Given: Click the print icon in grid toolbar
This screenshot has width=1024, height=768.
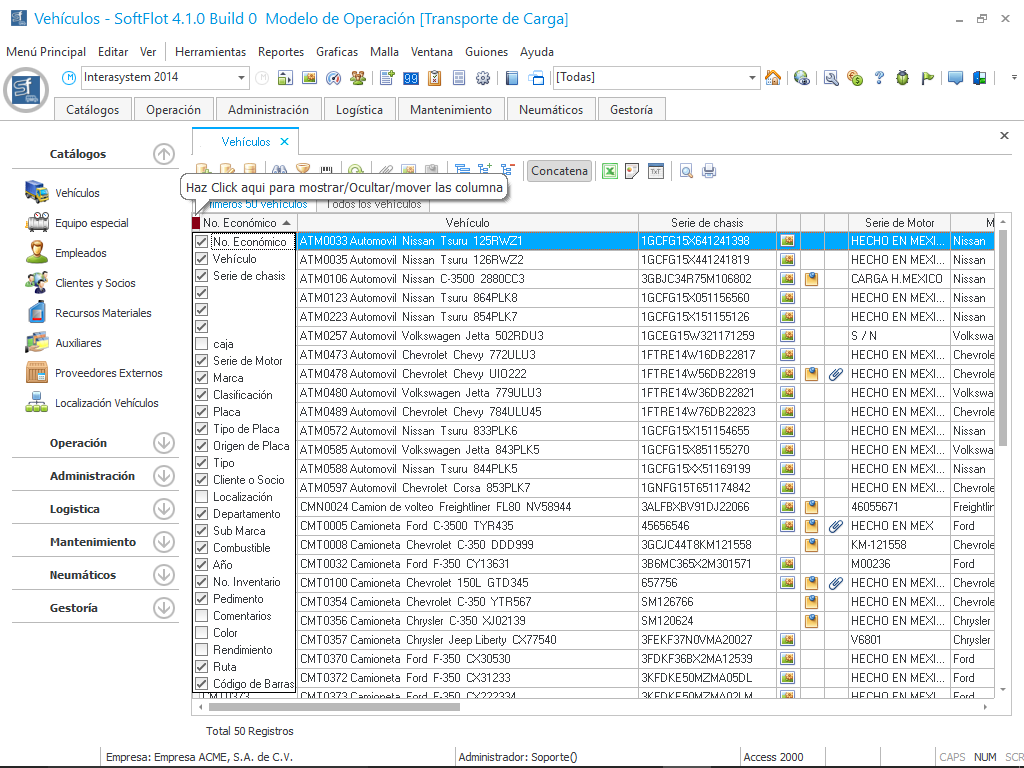Looking at the screenshot, I should [x=709, y=171].
